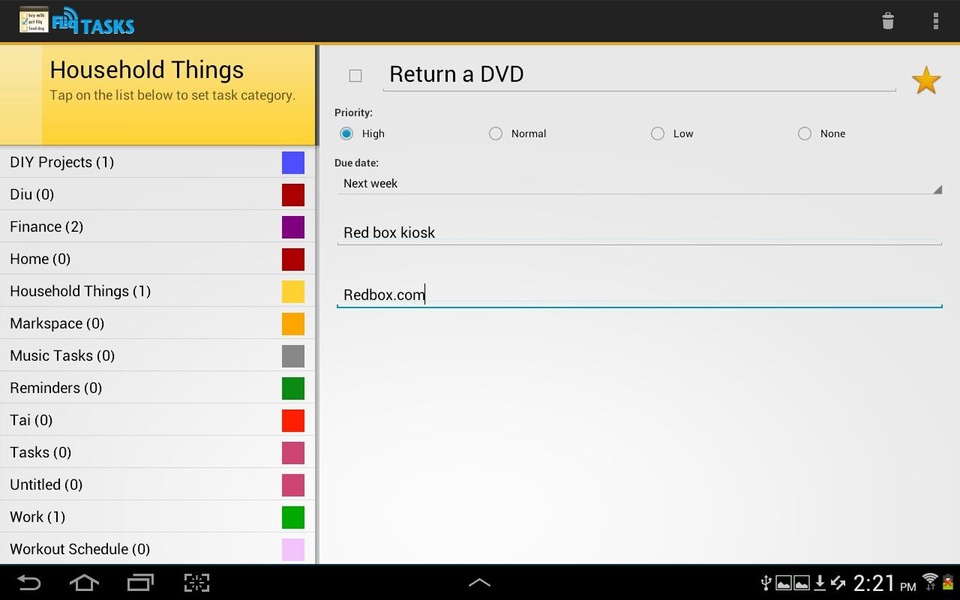The height and width of the screenshot is (600, 960).
Task: Go to the Android home screen icon
Action: coord(84,582)
